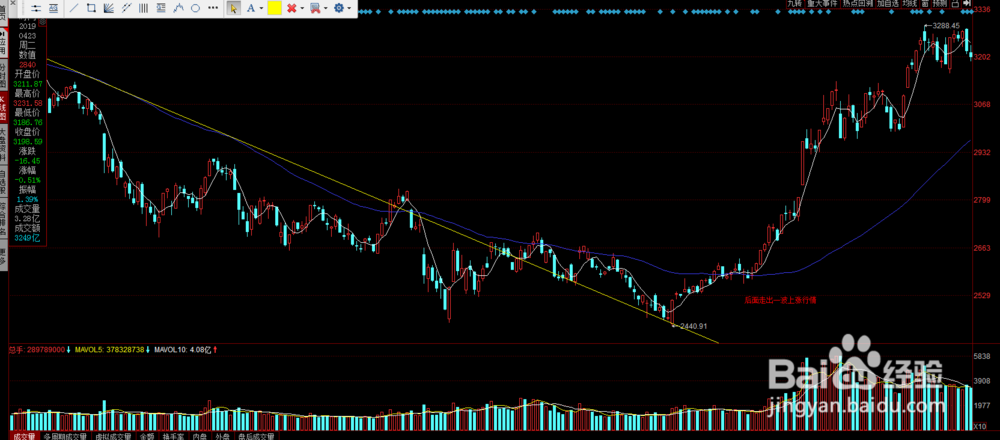1000x440 pixels.
Task: Switch to the 分时图 sidebar tab
Action: coord(4,73)
